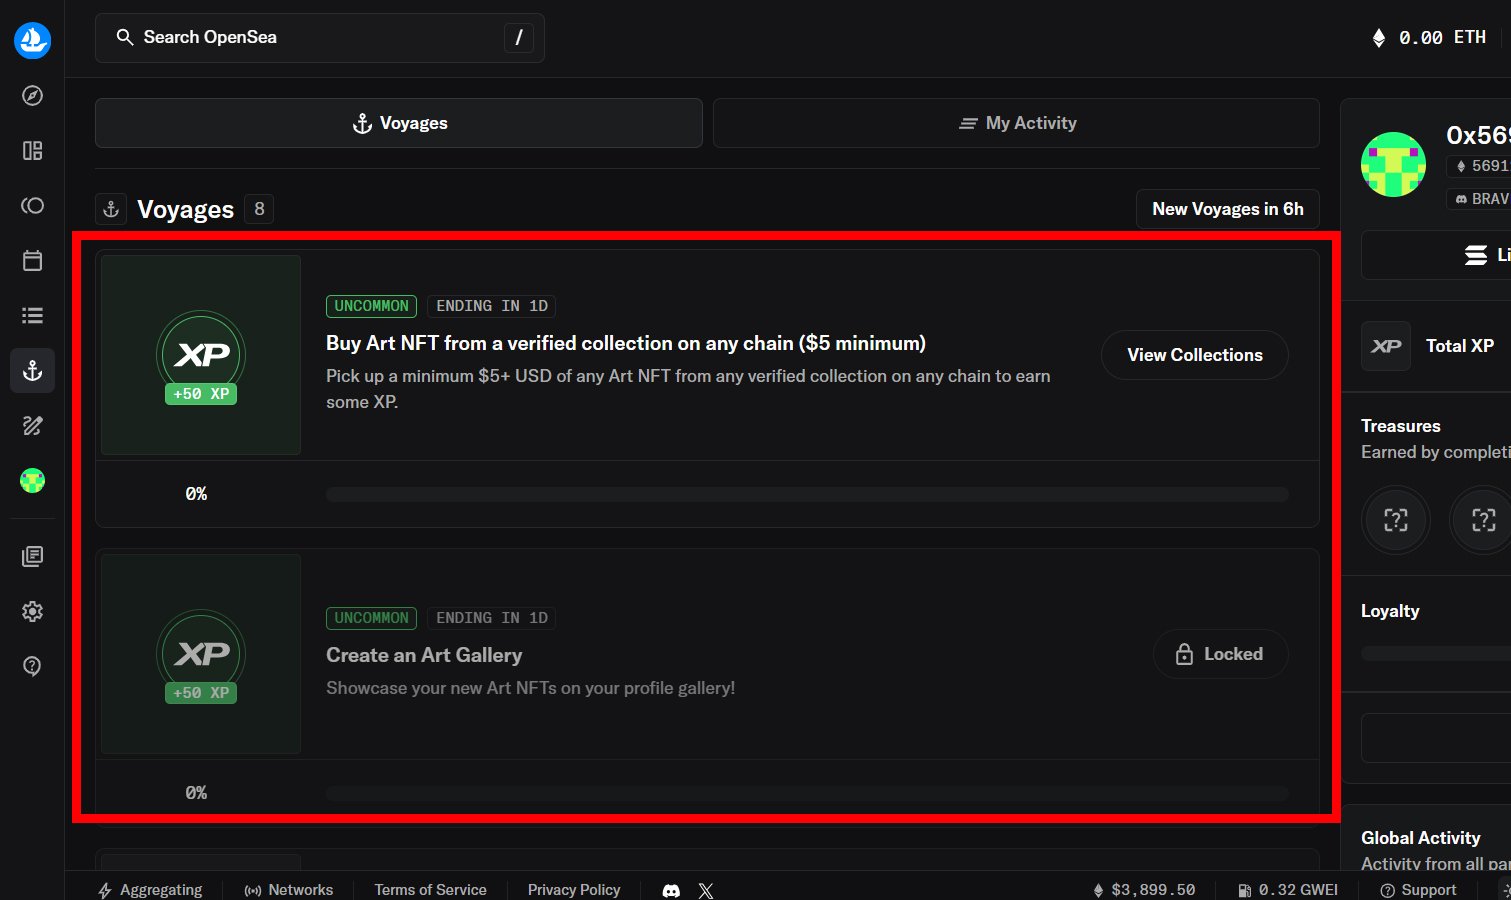
Task: Open the X social icon in footer
Action: coord(706,890)
